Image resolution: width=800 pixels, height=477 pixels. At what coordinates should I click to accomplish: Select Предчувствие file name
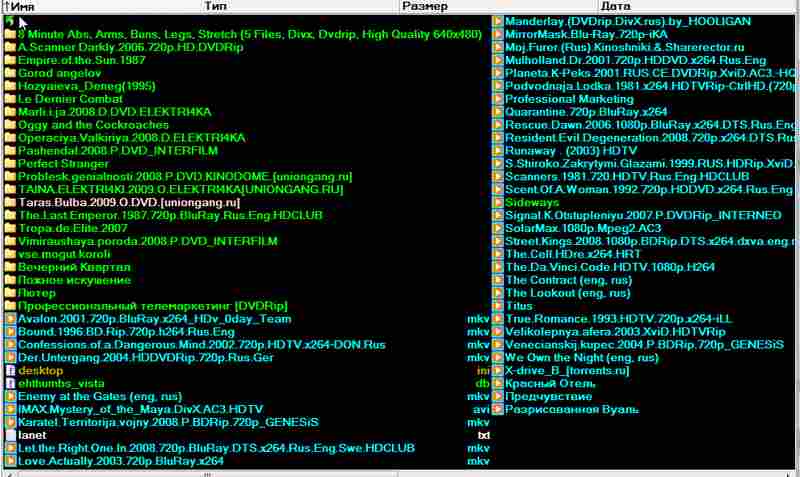click(x=548, y=396)
